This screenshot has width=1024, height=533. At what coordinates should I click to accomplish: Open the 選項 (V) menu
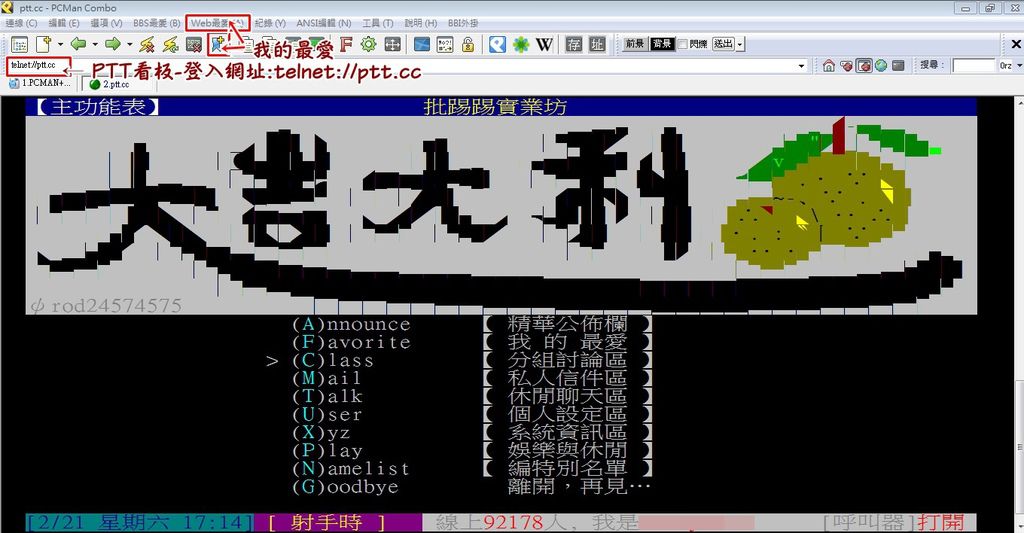pos(106,23)
